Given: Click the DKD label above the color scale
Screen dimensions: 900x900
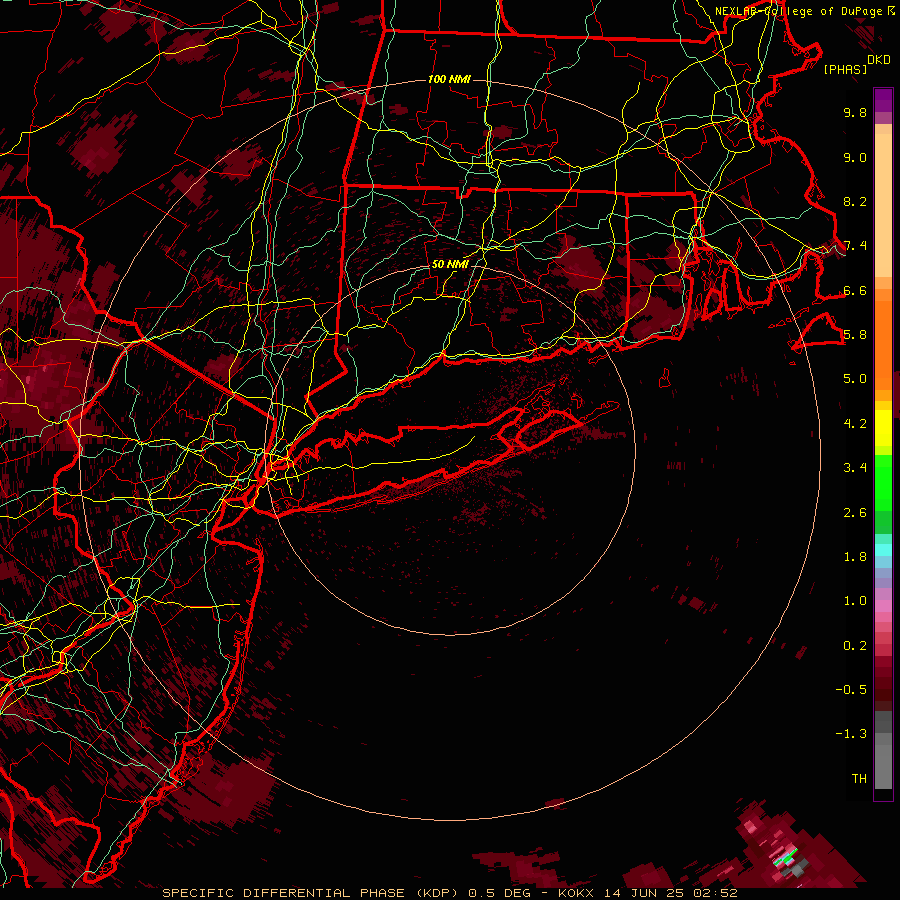Looking at the screenshot, I should (879, 60).
